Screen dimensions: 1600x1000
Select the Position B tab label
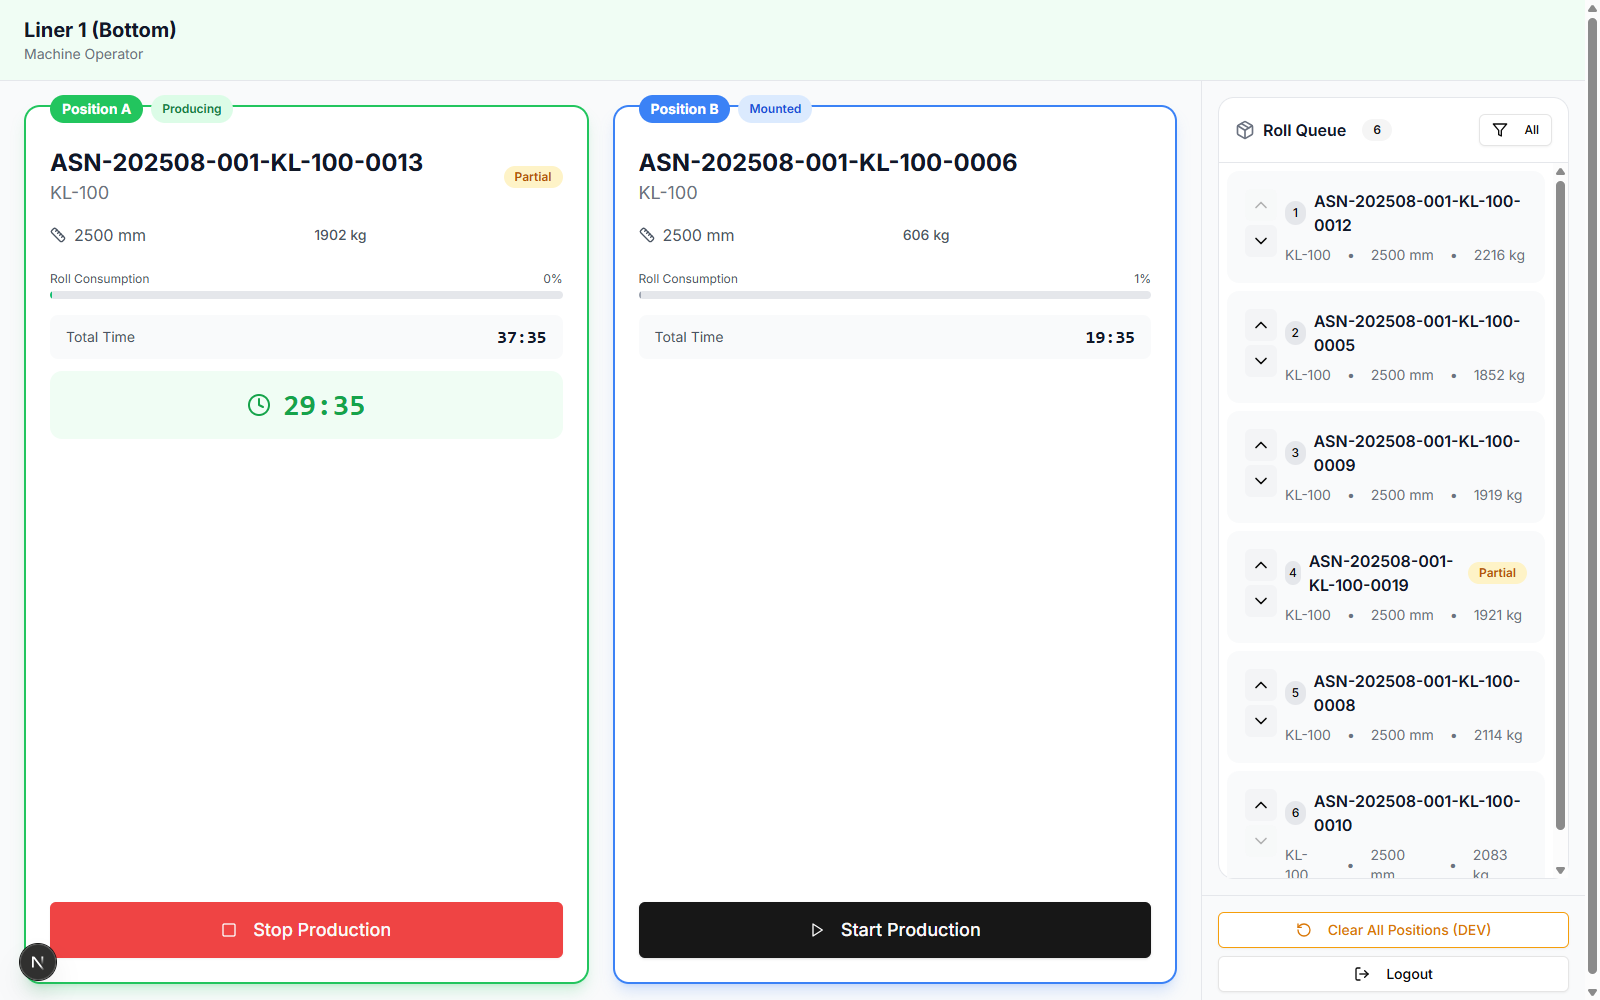click(684, 109)
